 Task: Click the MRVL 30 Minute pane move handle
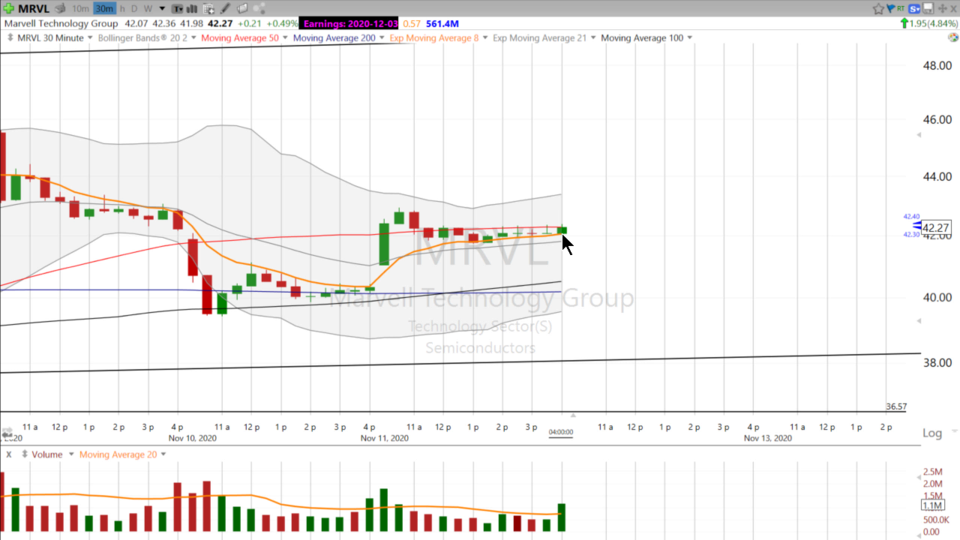click(x=10, y=38)
